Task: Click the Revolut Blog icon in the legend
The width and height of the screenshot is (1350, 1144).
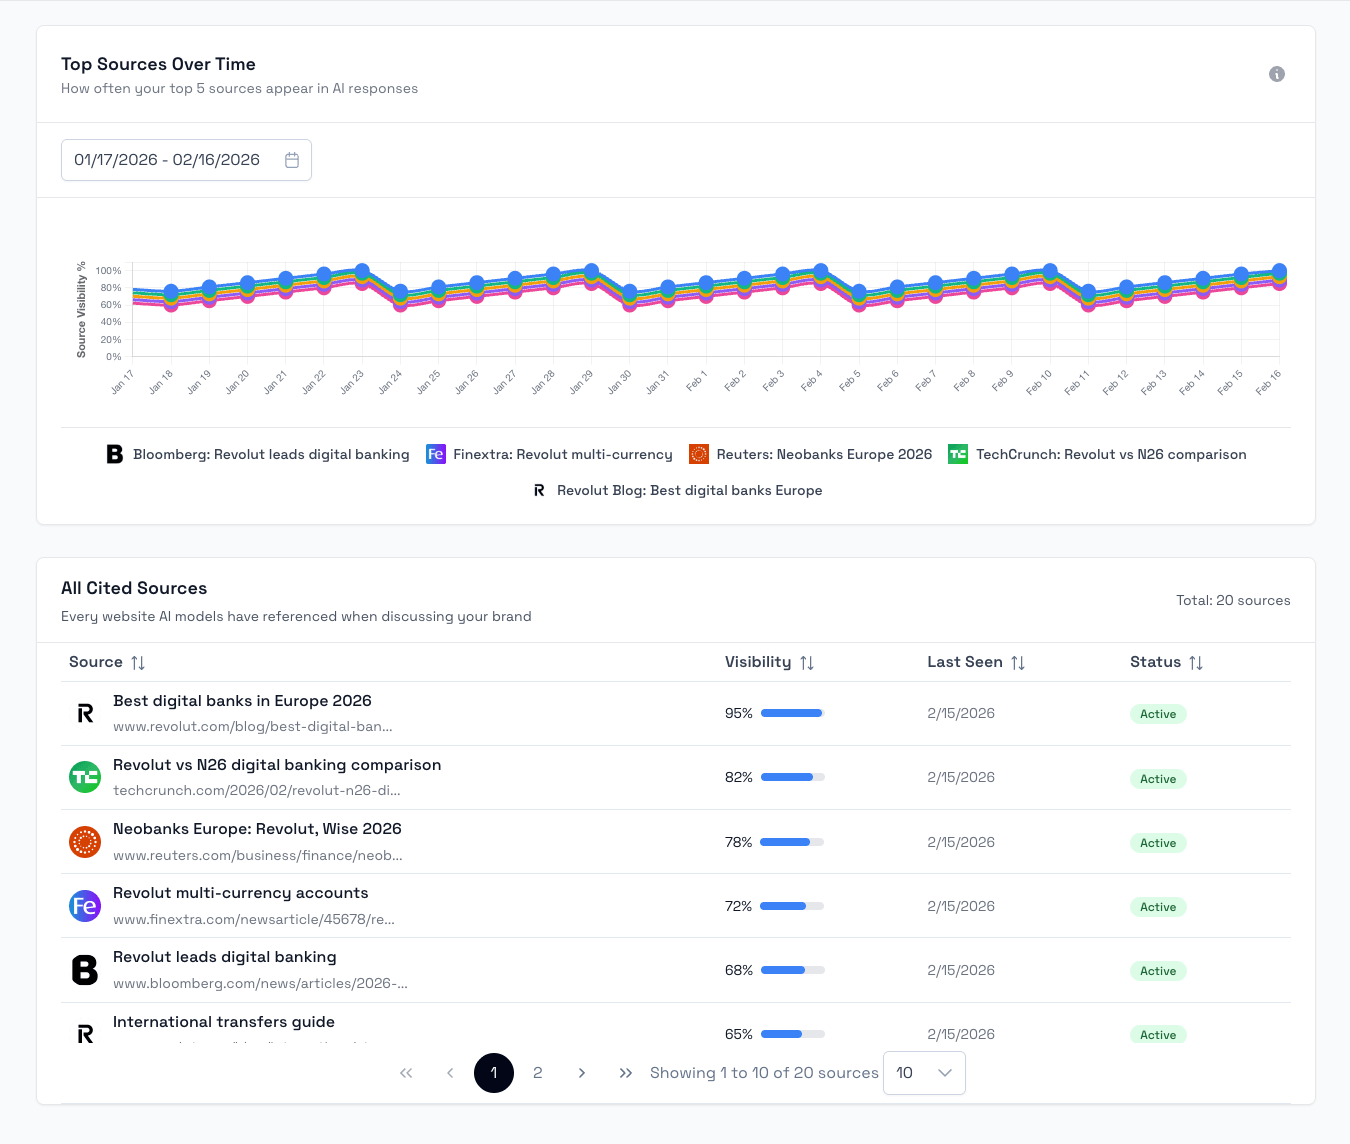Action: (x=539, y=490)
